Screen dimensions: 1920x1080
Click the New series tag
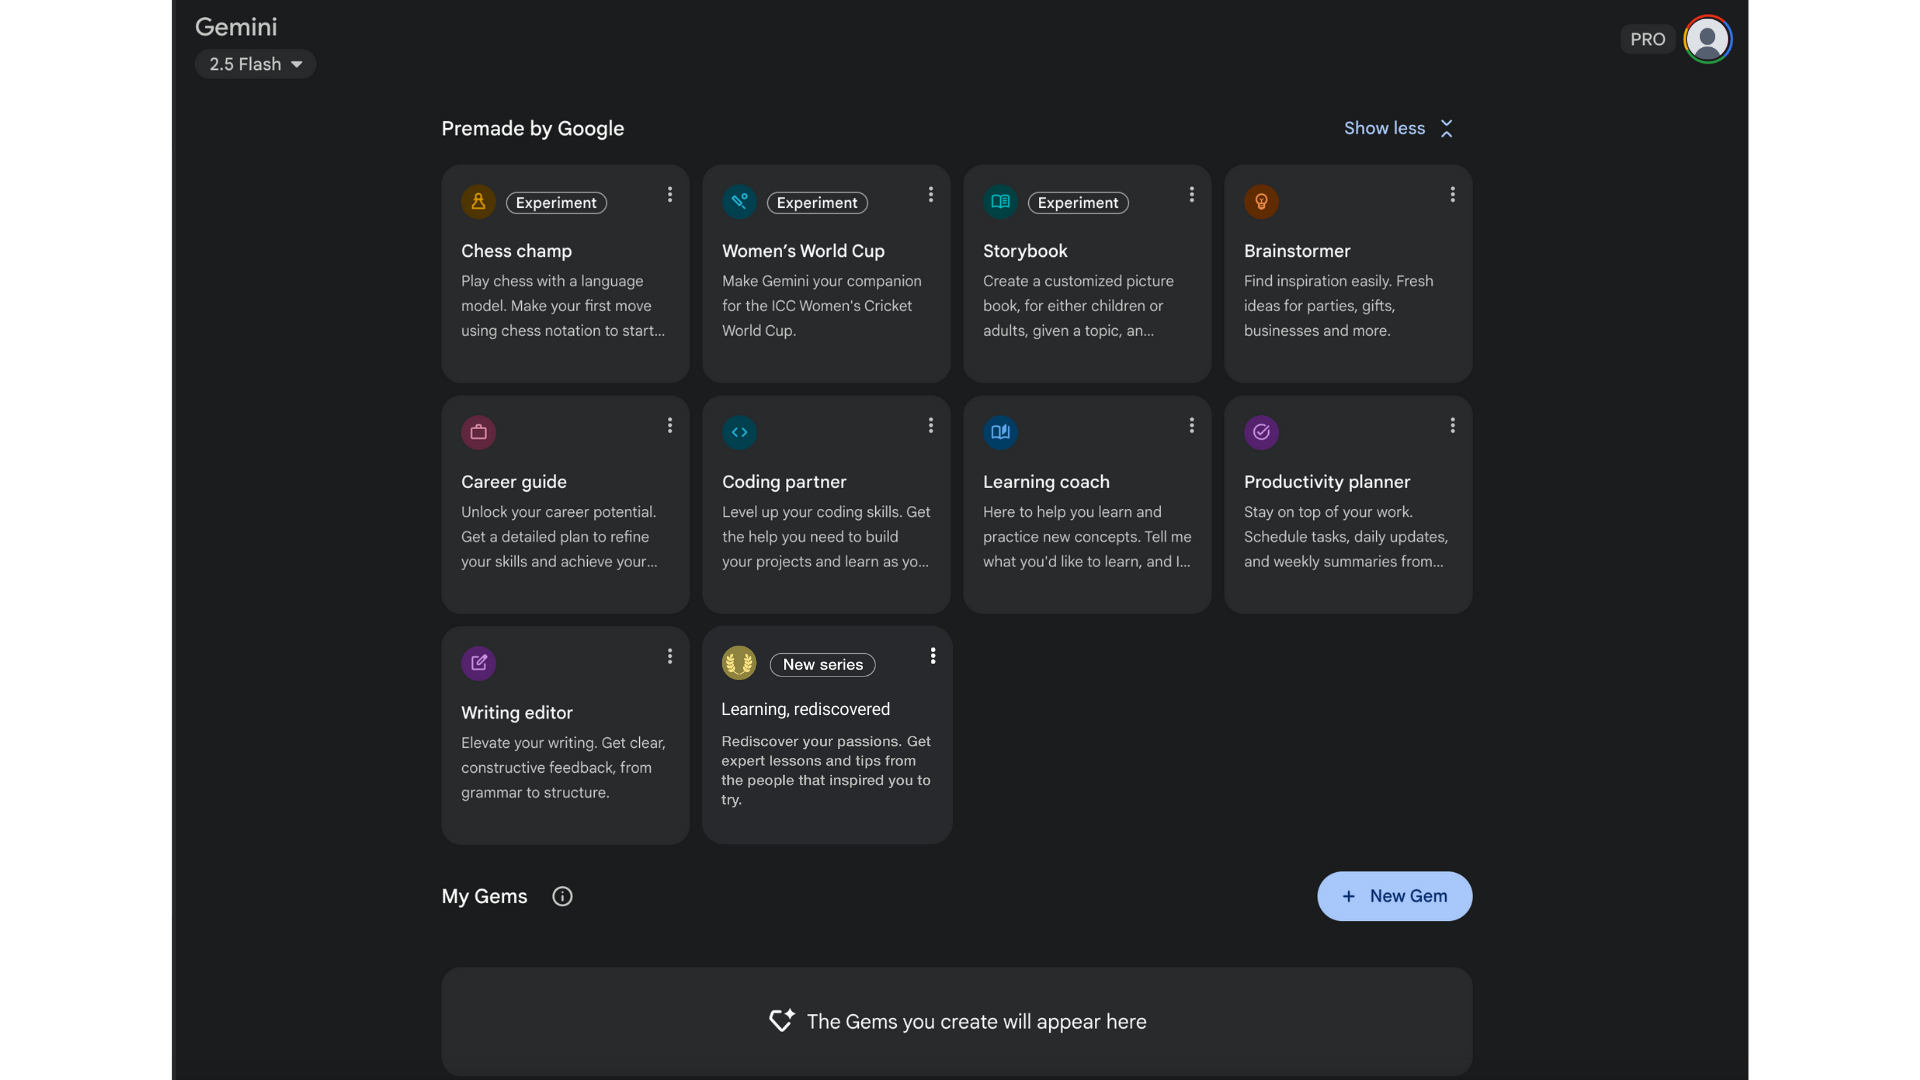(x=823, y=665)
